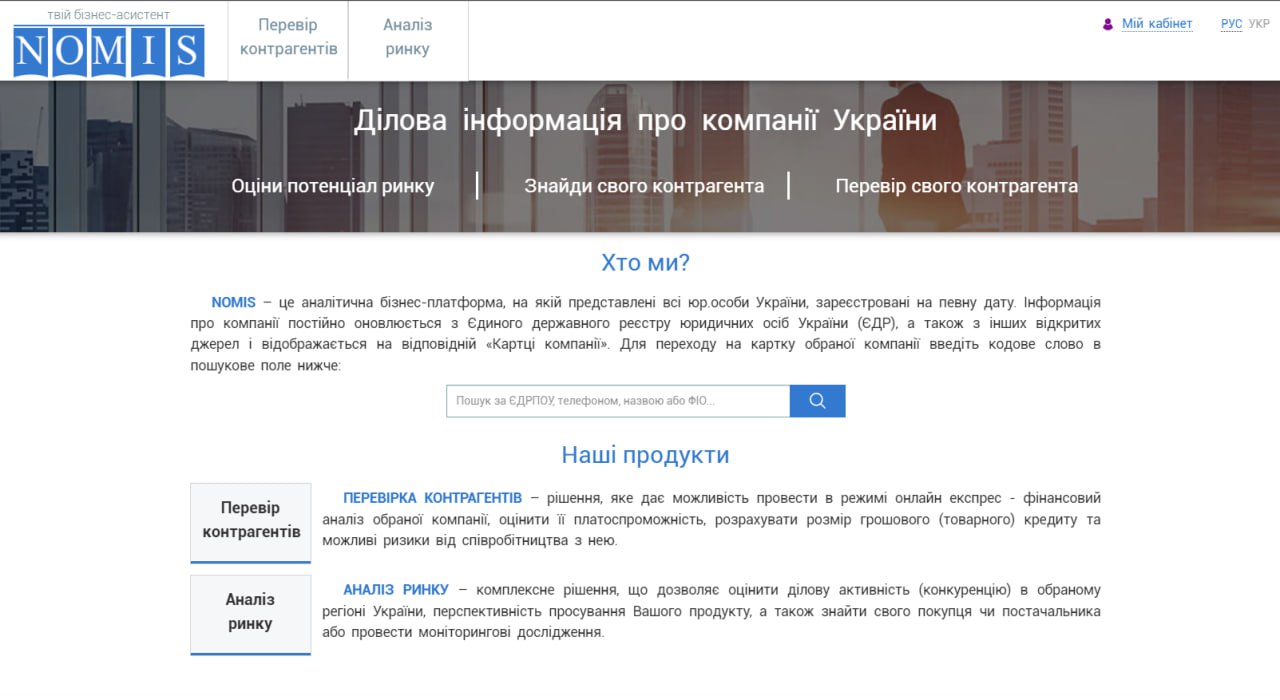1280x700 pixels.
Task: Click the magnifier search button
Action: (817, 401)
